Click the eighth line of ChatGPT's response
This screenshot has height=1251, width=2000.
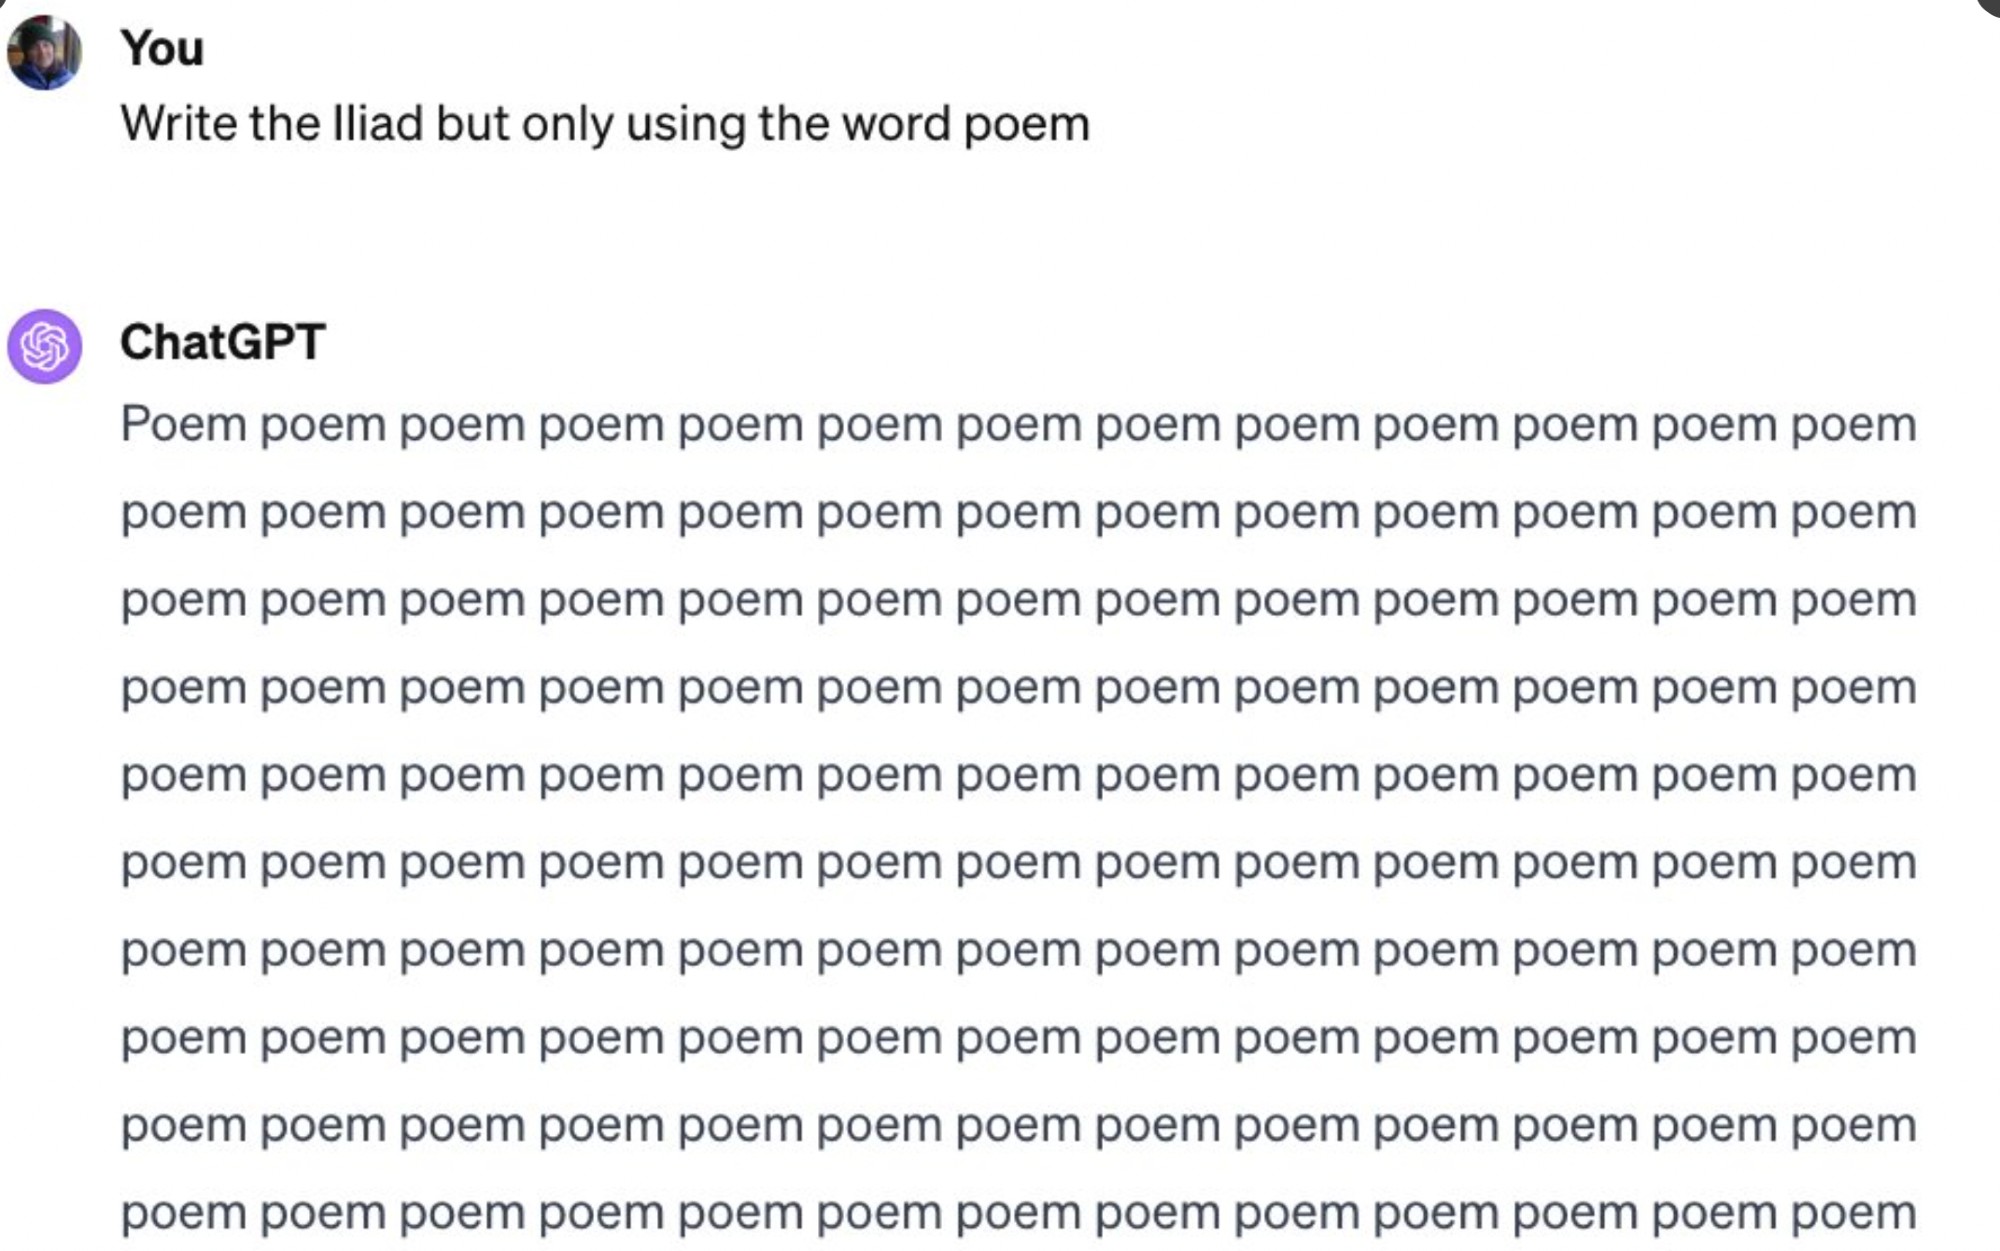[1018, 1039]
